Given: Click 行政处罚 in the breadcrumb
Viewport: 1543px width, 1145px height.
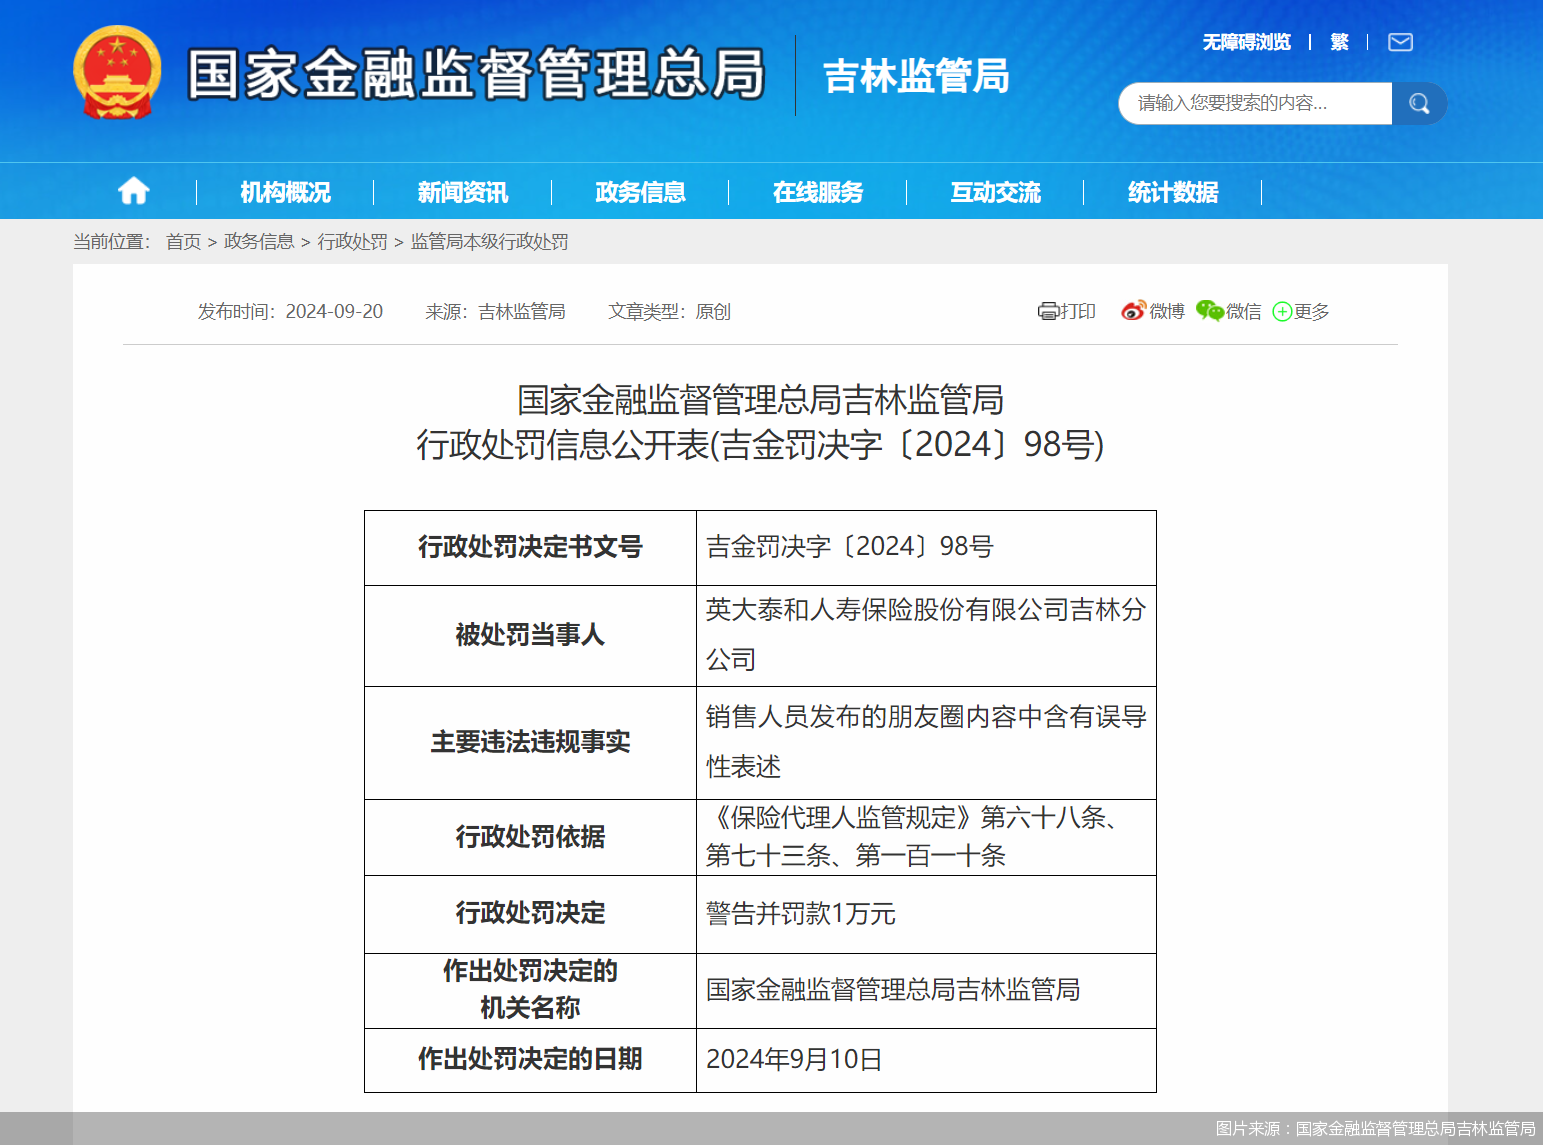Looking at the screenshot, I should coord(352,242).
